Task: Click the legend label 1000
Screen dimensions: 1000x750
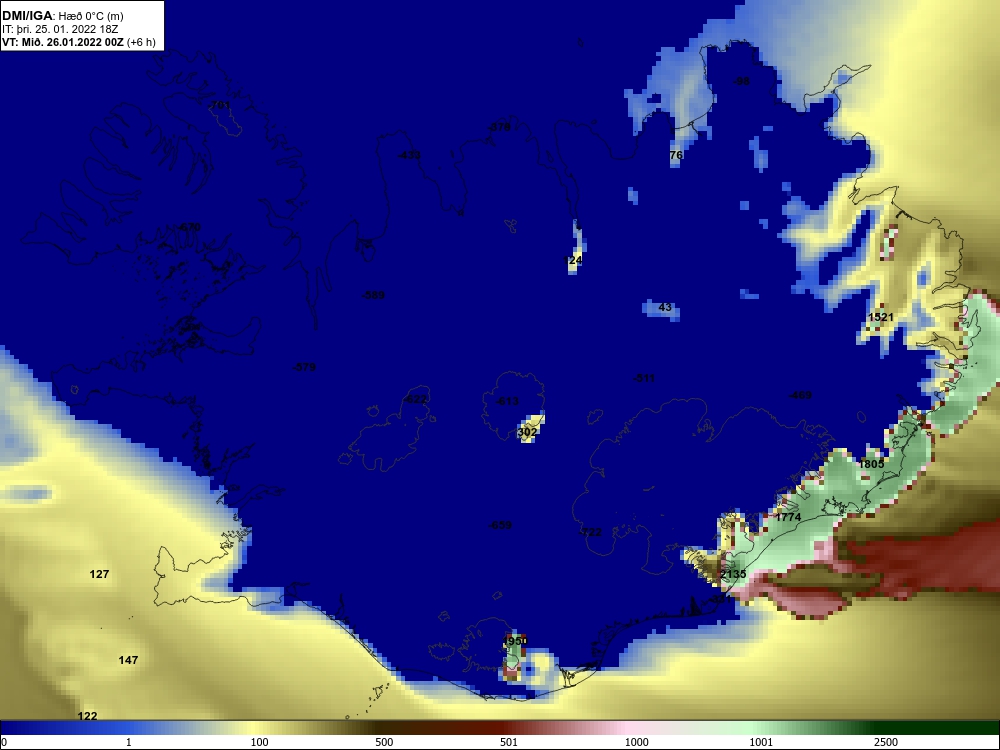Action: click(636, 742)
